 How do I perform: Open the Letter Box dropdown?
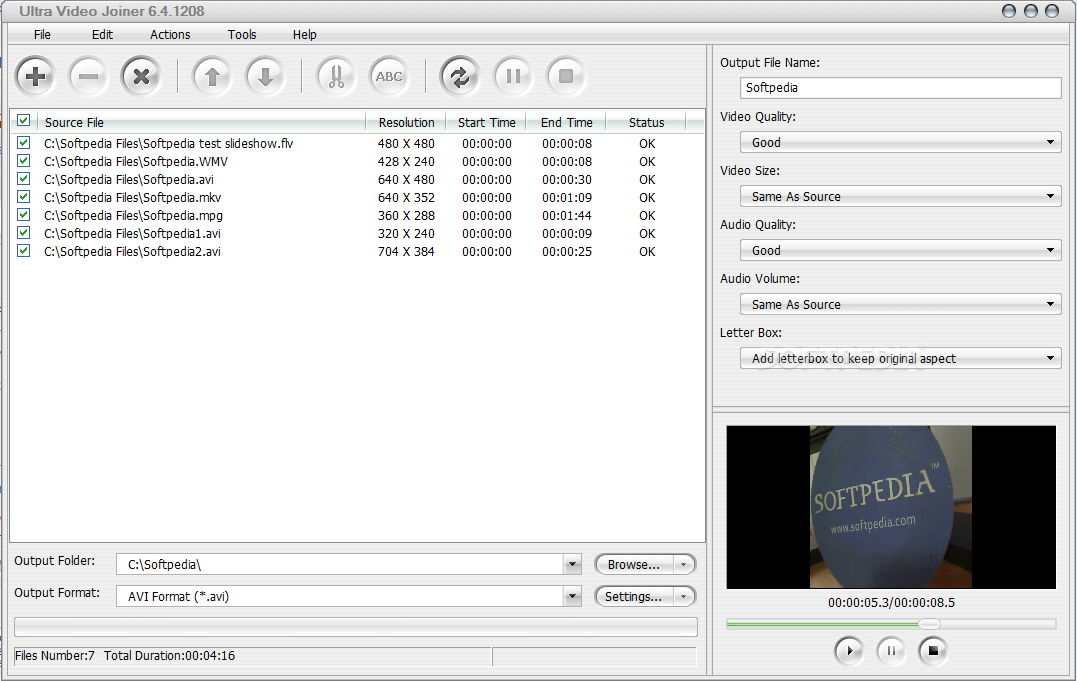[900, 358]
